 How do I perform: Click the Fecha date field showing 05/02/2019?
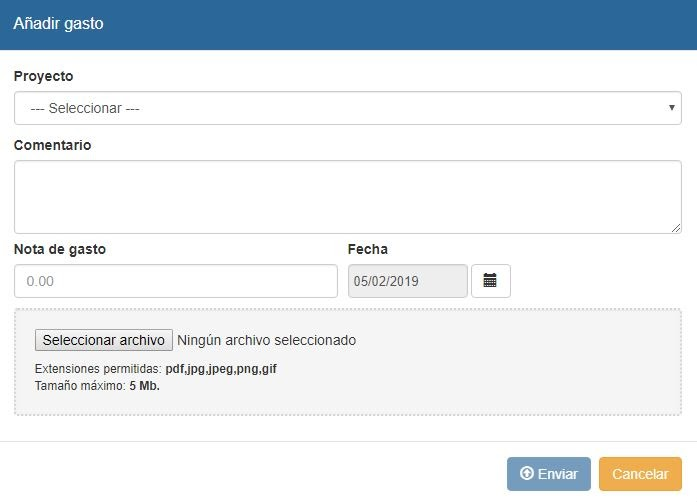(407, 281)
